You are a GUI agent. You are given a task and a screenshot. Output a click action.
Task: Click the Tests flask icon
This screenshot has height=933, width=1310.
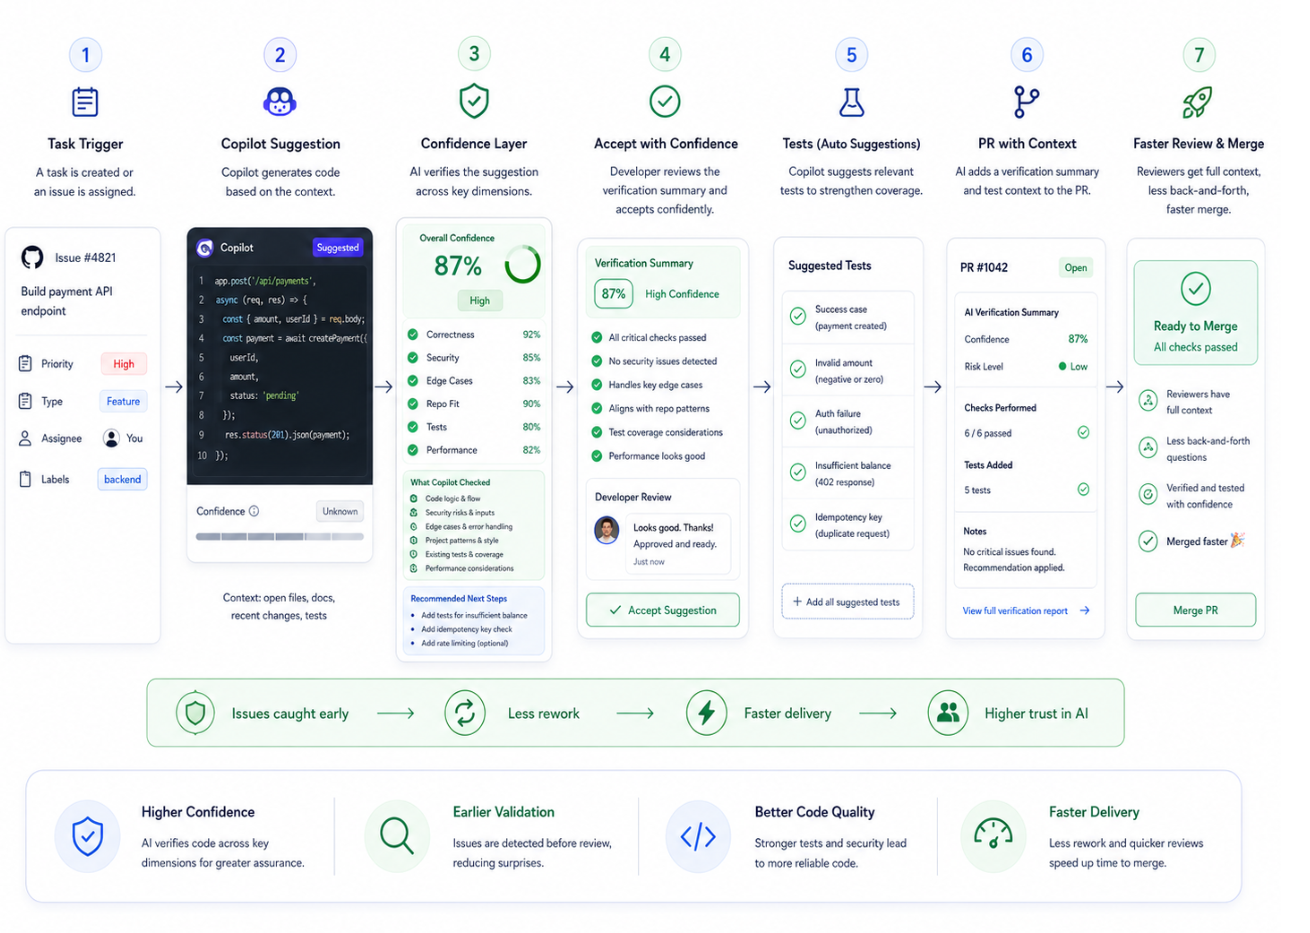coord(851,101)
